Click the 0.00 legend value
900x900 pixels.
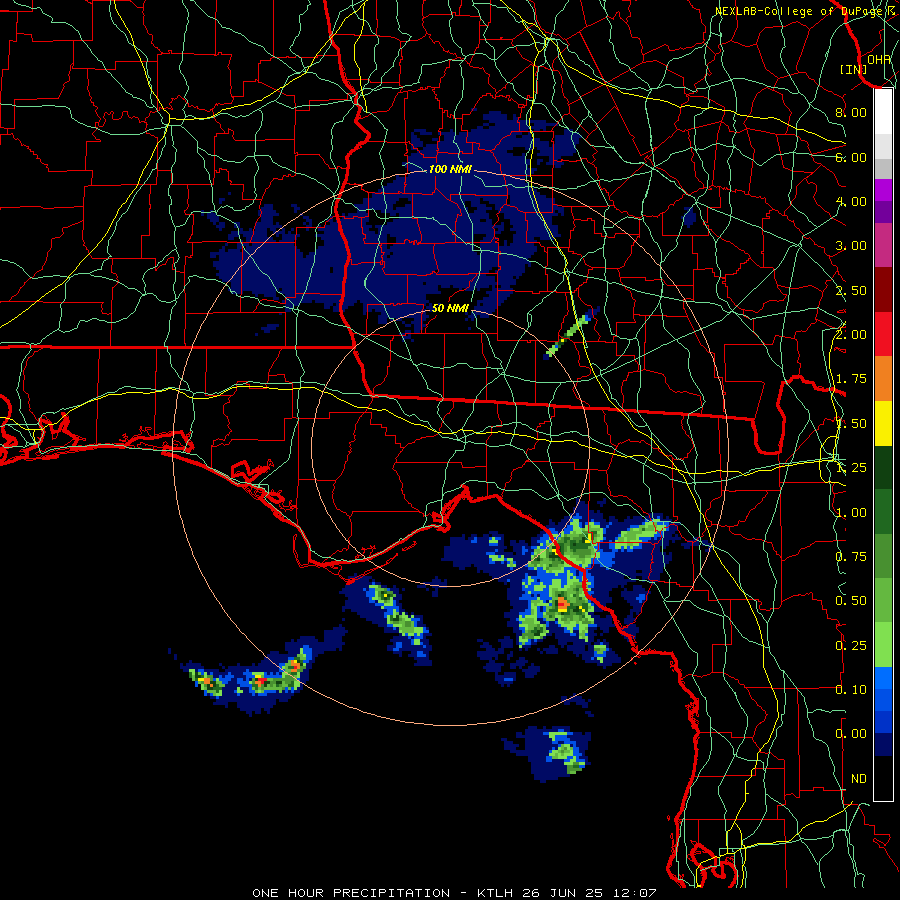pos(851,734)
